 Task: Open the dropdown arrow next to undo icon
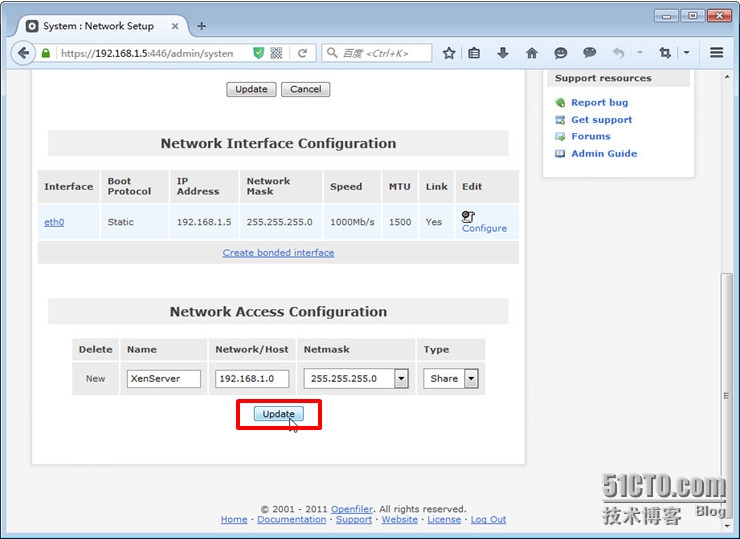pyautogui.click(x=640, y=53)
